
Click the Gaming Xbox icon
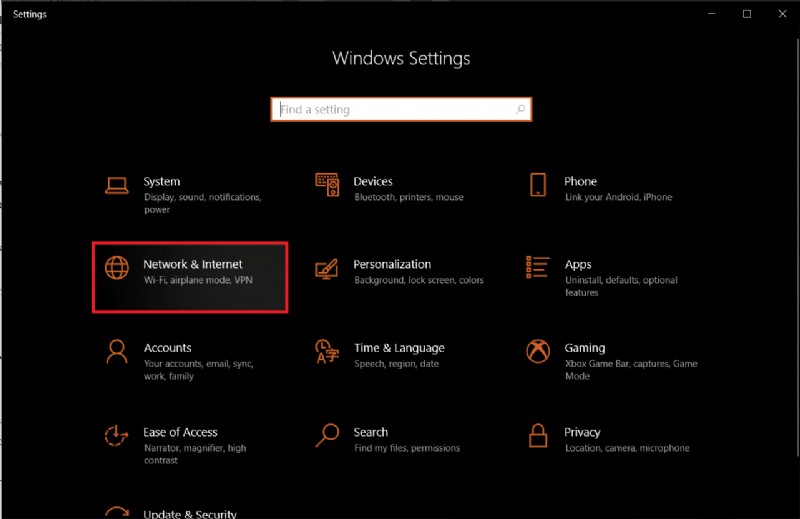(x=538, y=351)
